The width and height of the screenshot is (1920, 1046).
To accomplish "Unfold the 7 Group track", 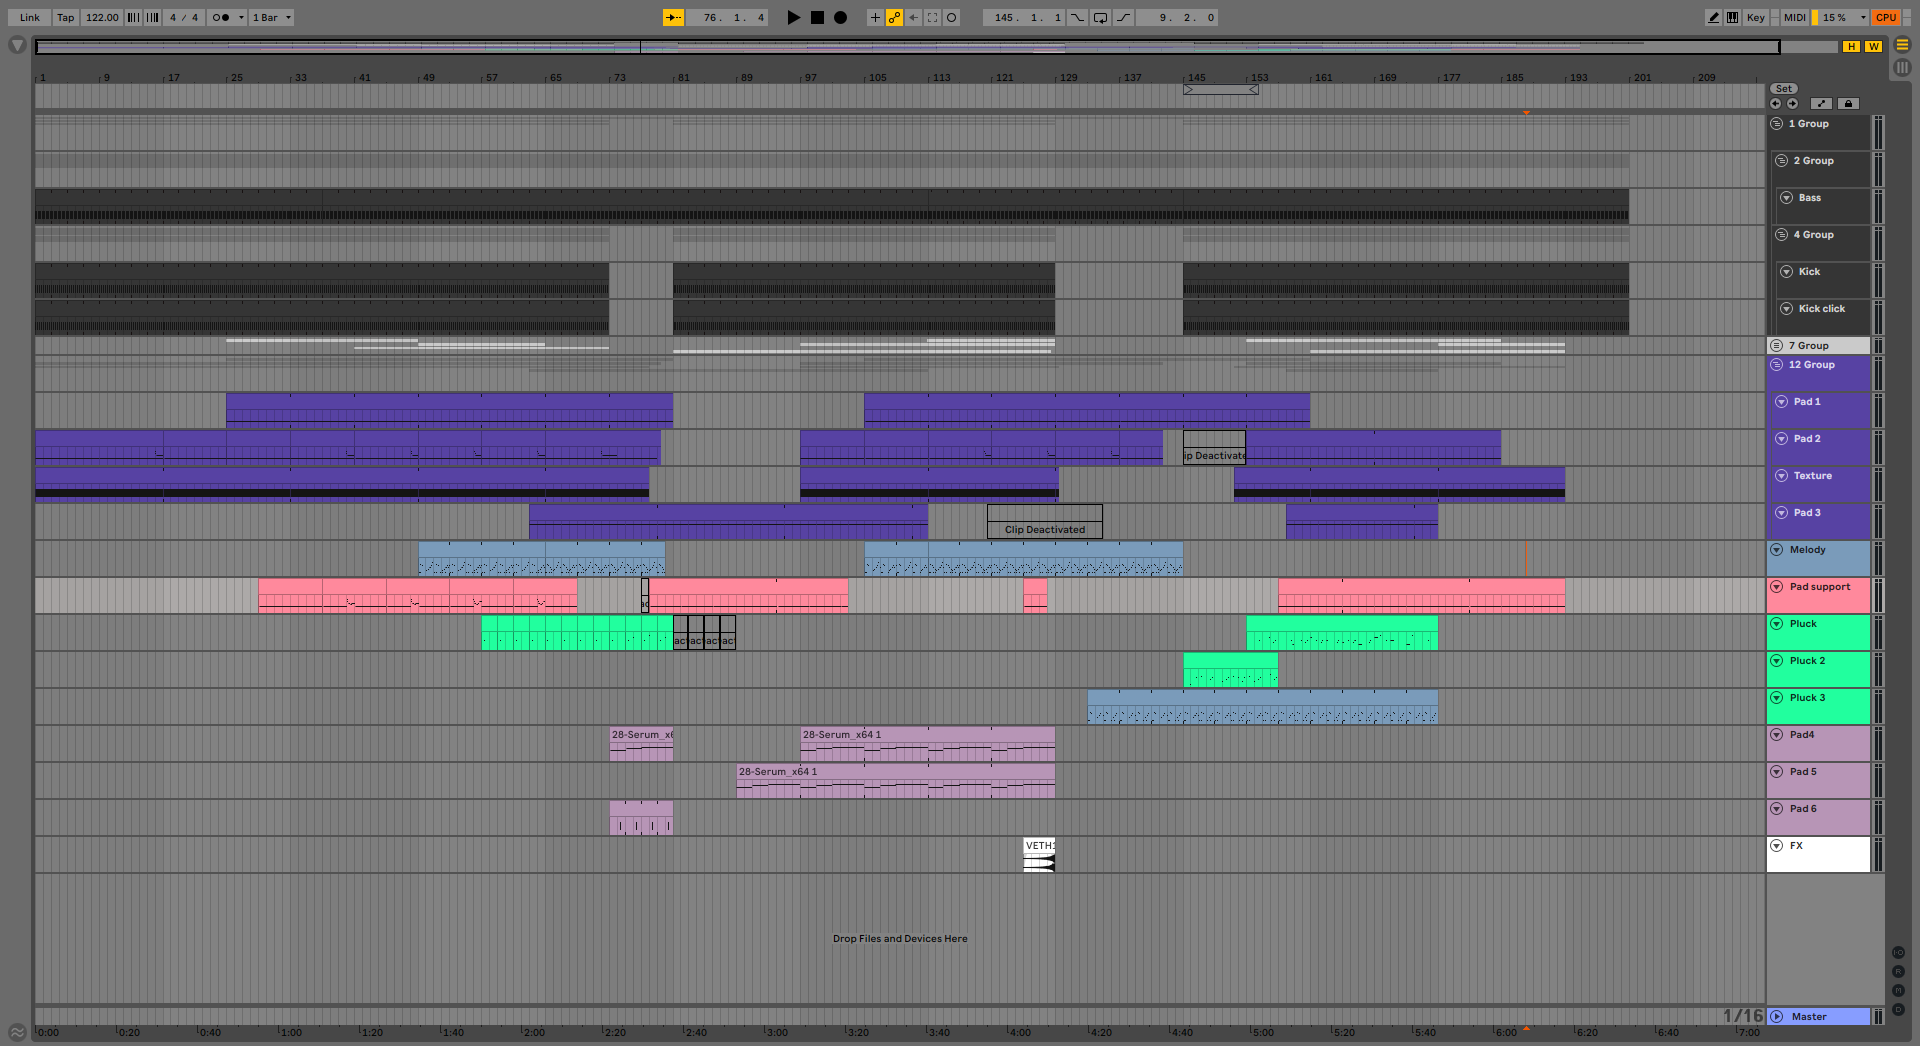I will tap(1776, 346).
